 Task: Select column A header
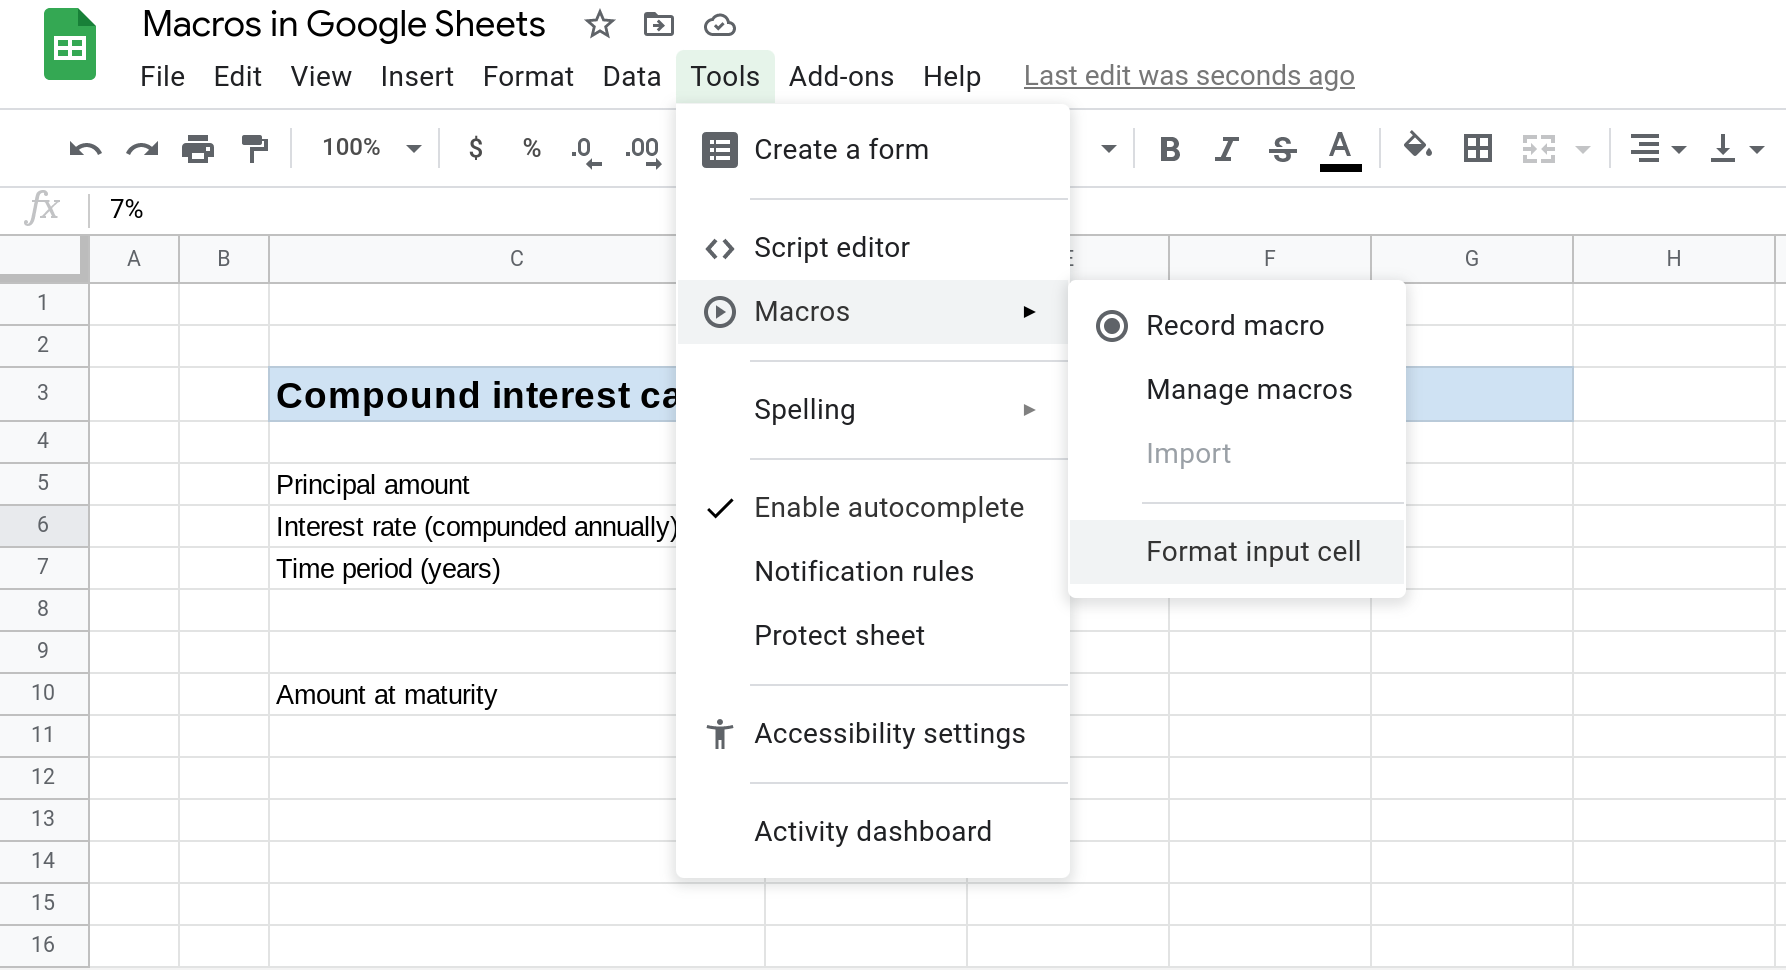(x=134, y=259)
